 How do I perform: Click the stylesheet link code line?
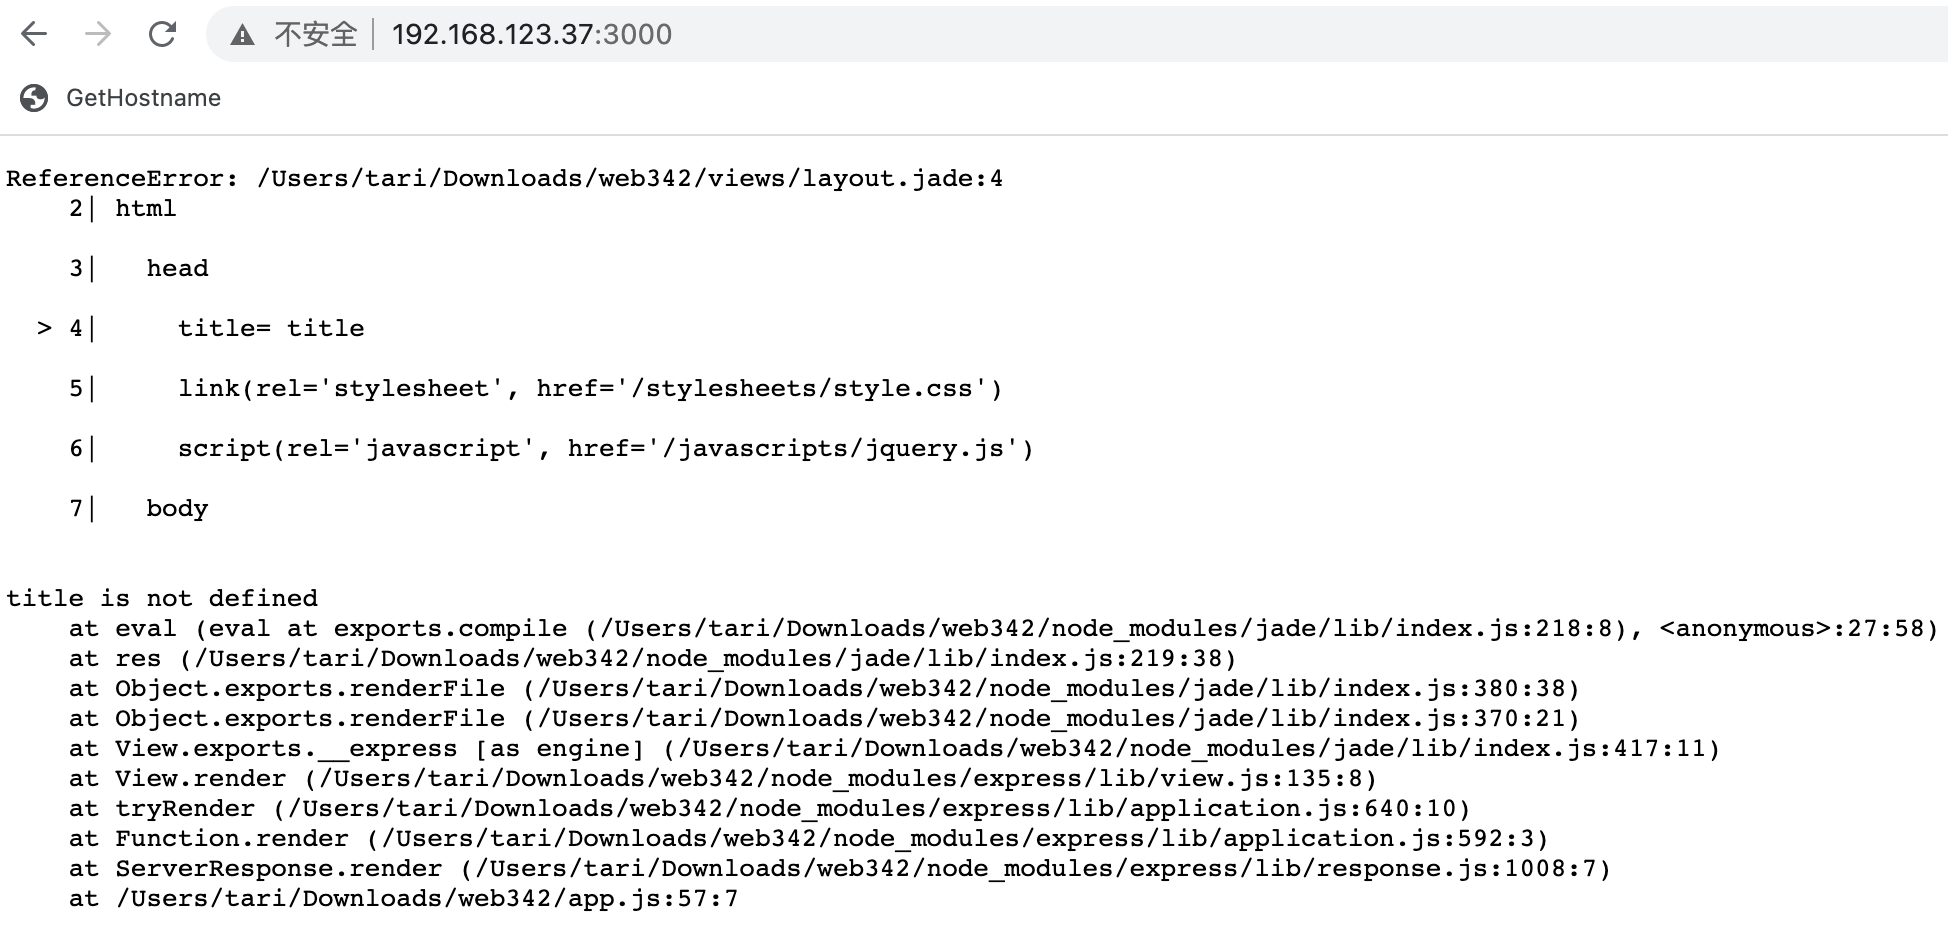pos(536,388)
